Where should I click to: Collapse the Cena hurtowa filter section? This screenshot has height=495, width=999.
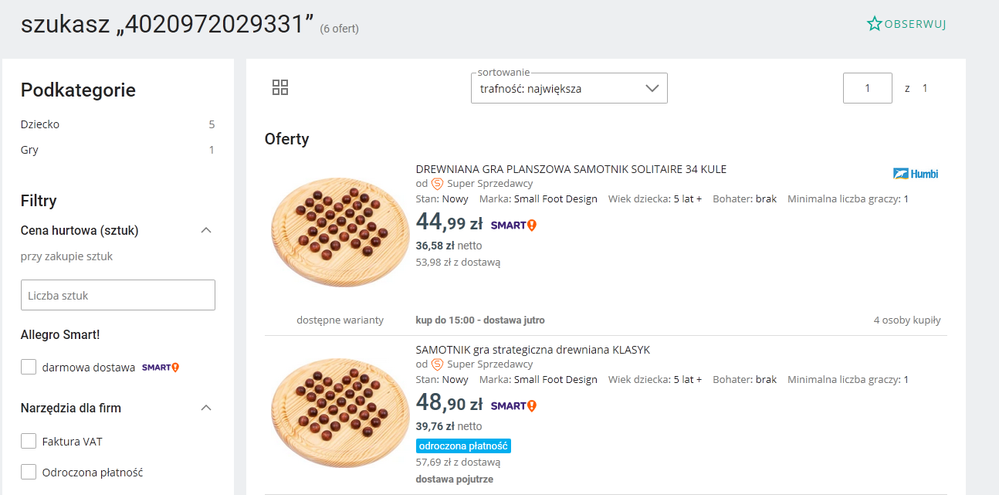pyautogui.click(x=206, y=231)
